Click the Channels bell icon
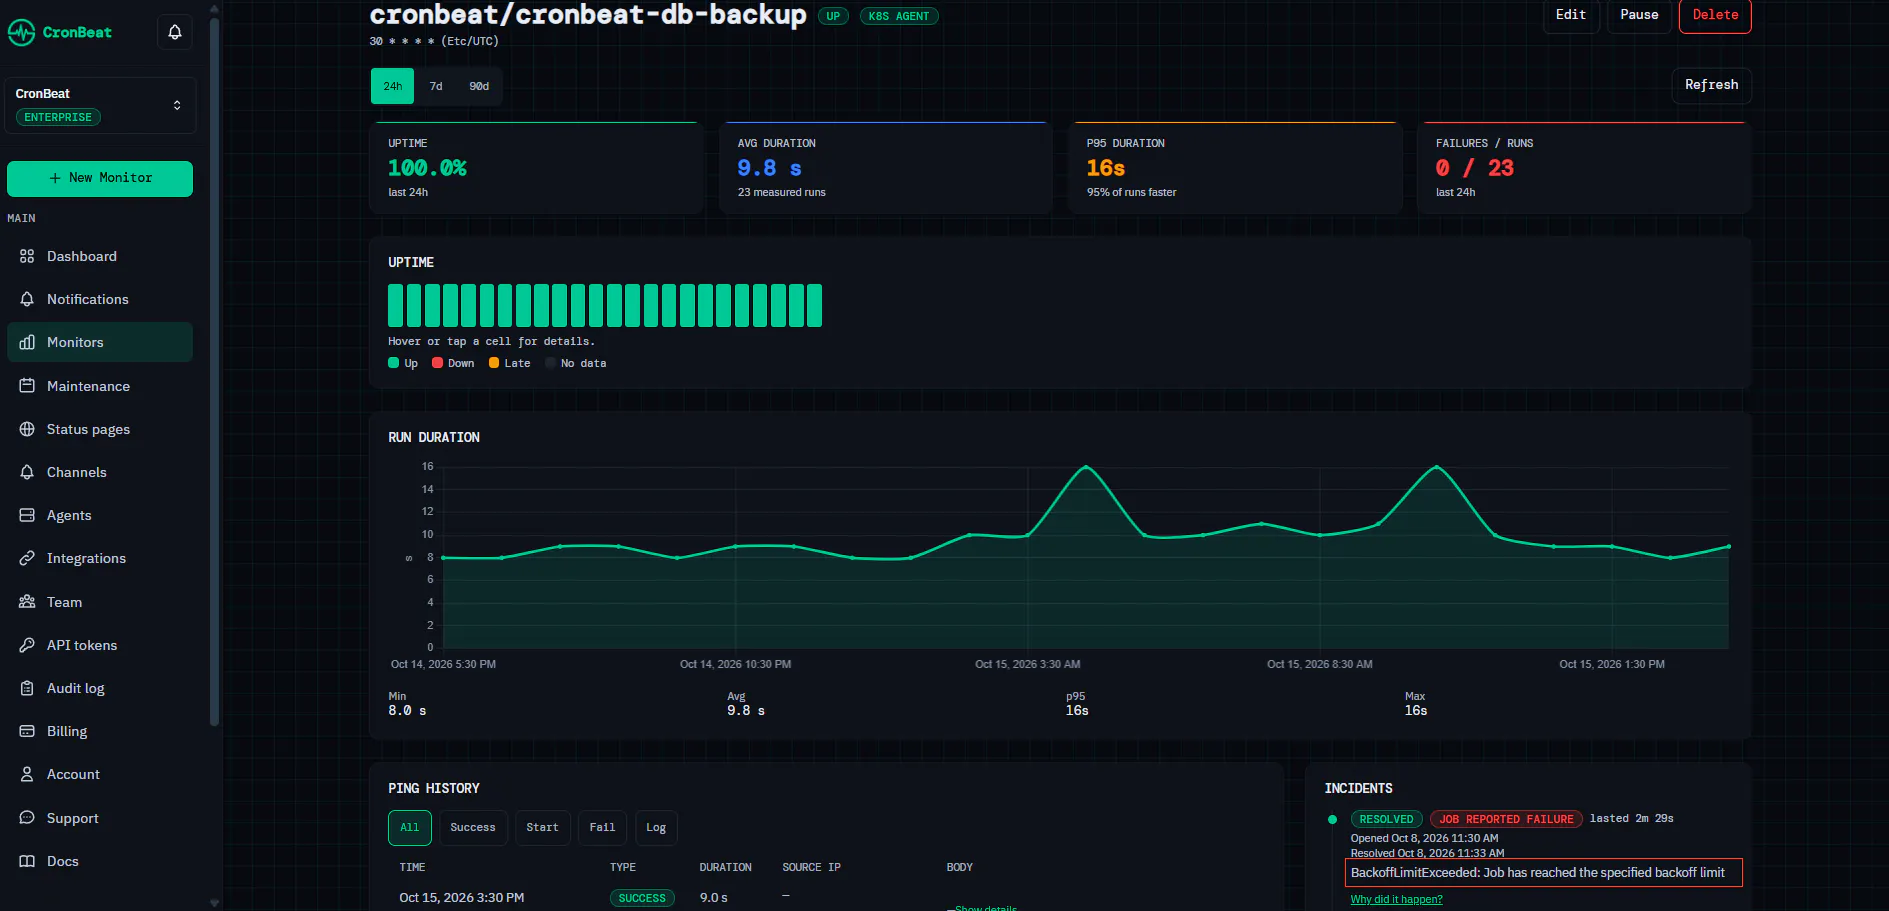 point(27,472)
